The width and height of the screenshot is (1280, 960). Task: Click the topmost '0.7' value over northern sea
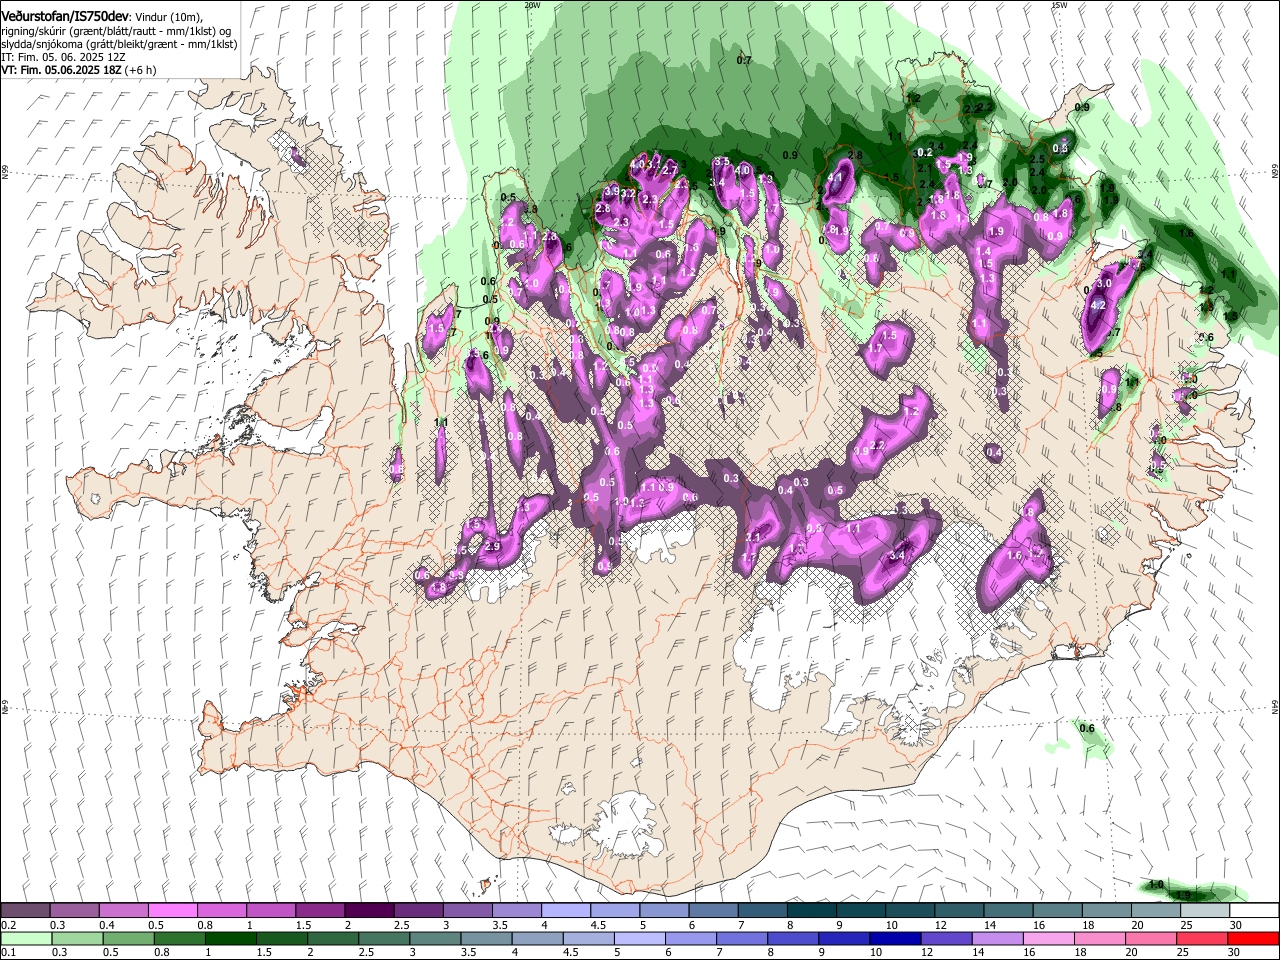744,61
